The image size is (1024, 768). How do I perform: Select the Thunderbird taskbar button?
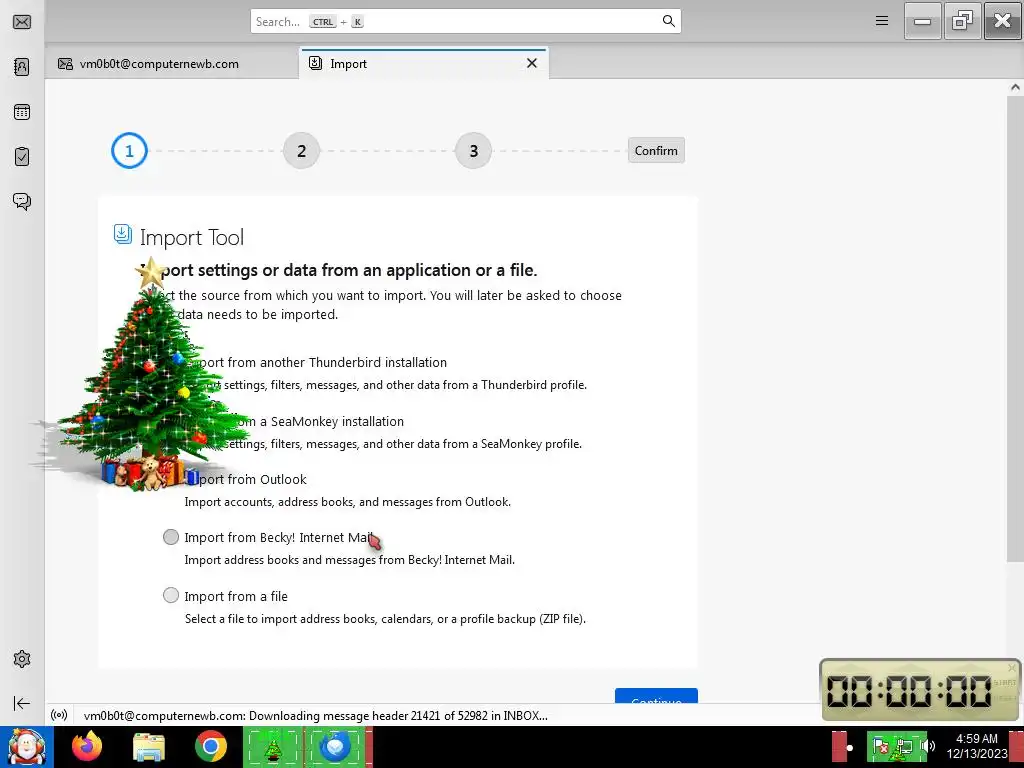coord(336,747)
